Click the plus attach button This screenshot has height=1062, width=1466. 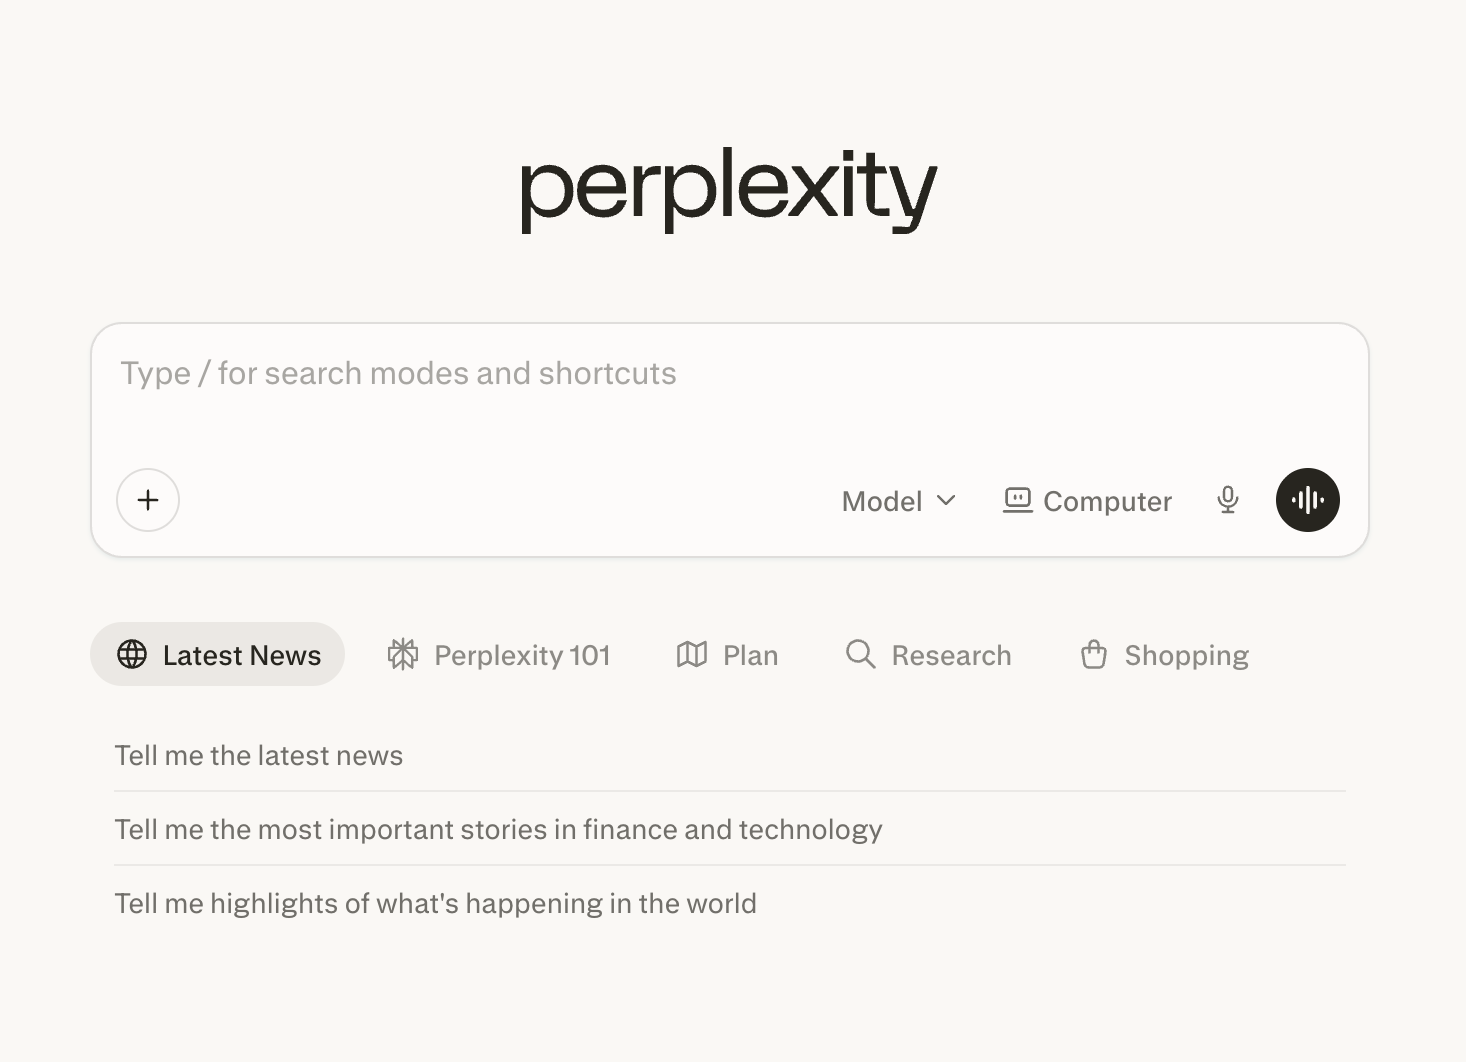[x=148, y=500]
